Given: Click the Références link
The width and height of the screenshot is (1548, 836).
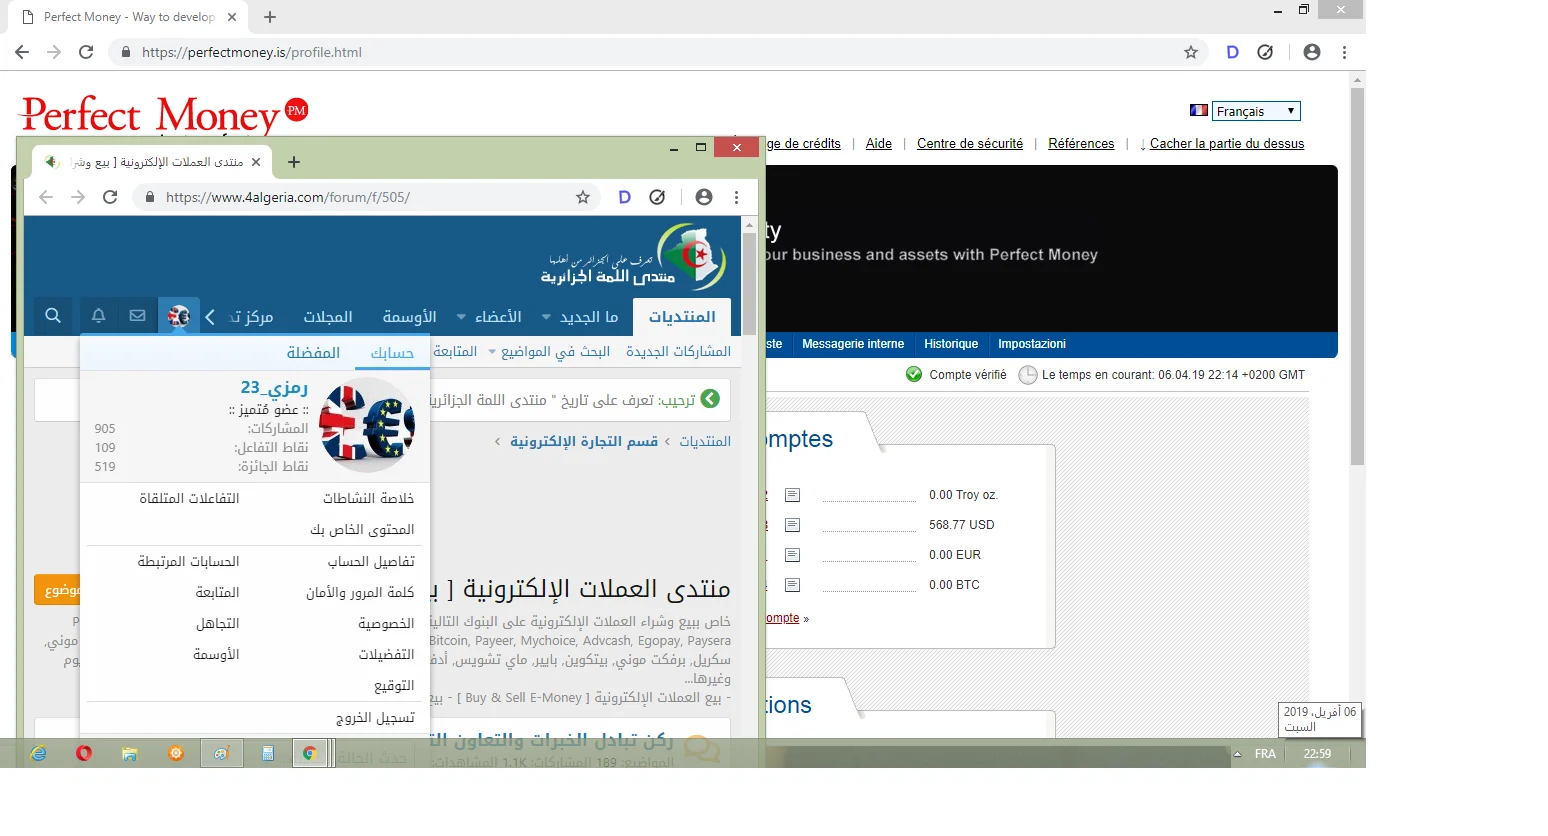Looking at the screenshot, I should coord(1081,144).
